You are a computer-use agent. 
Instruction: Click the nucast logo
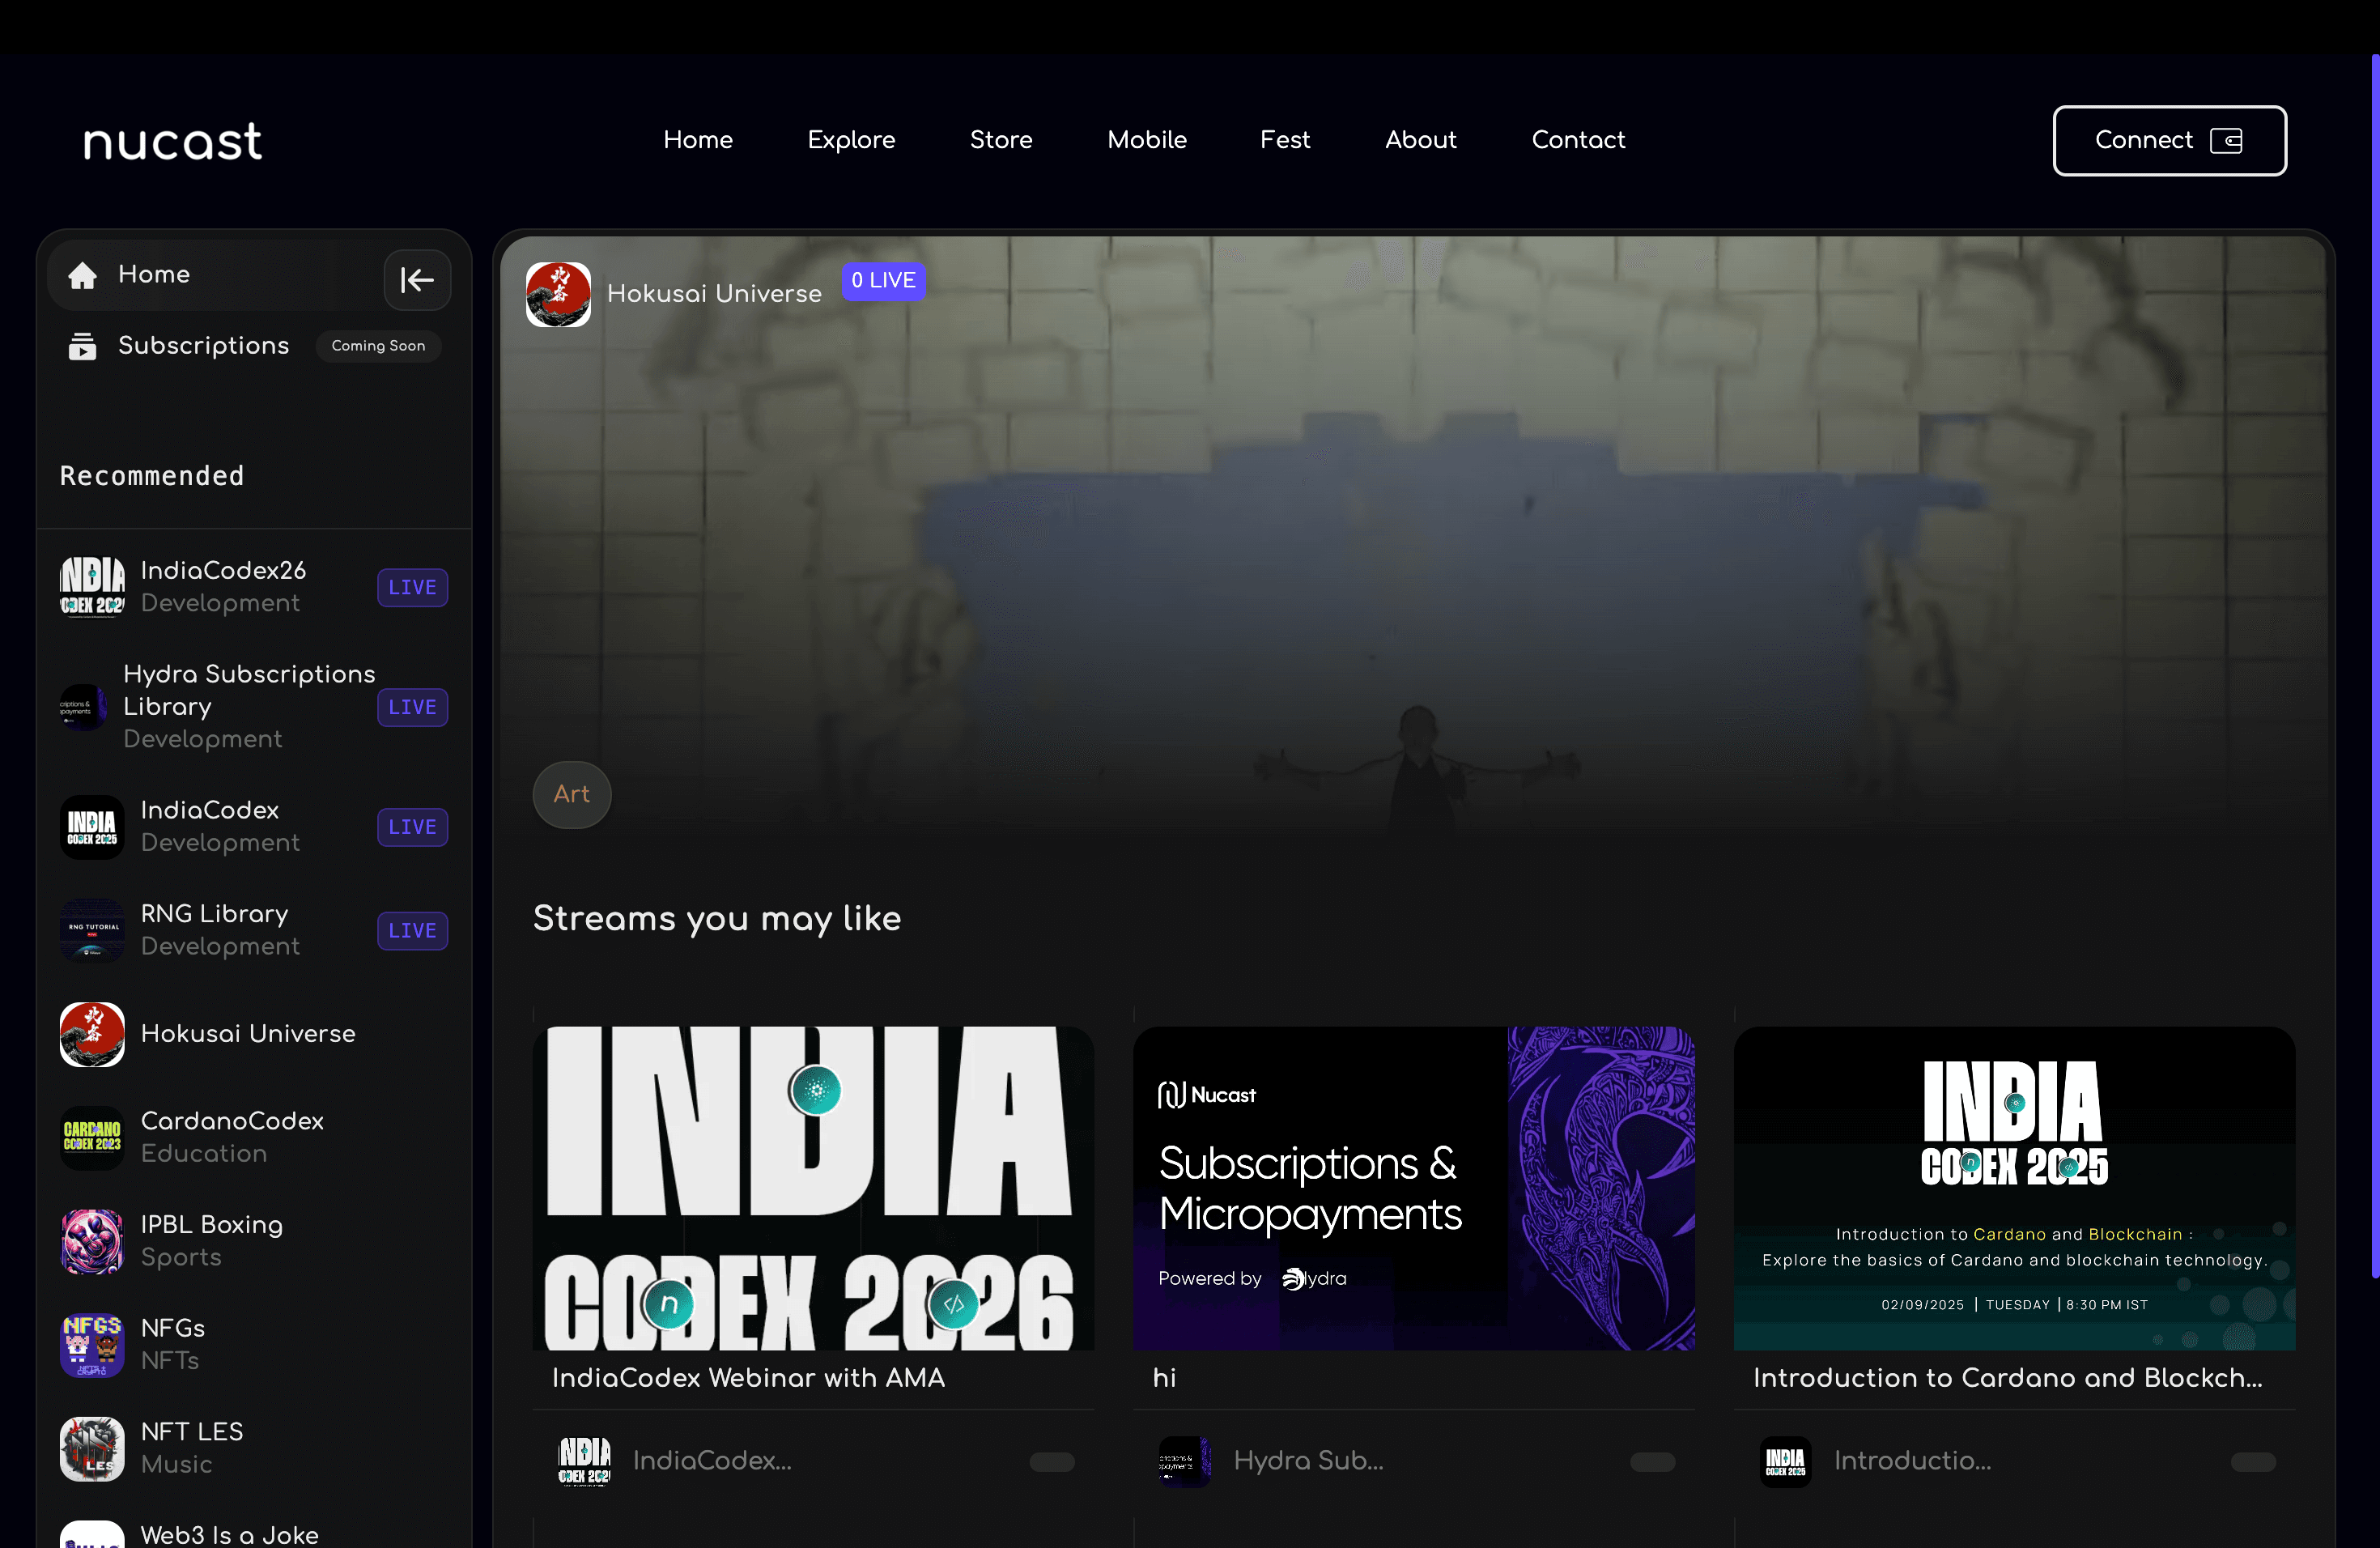coord(172,141)
